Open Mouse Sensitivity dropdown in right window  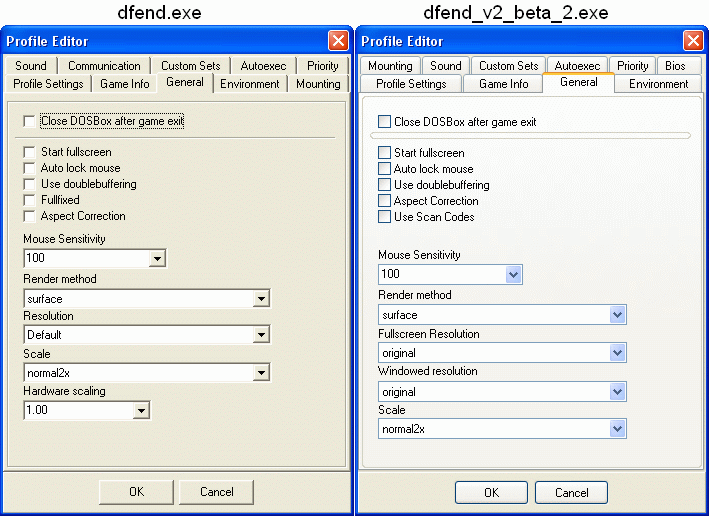[x=513, y=275]
